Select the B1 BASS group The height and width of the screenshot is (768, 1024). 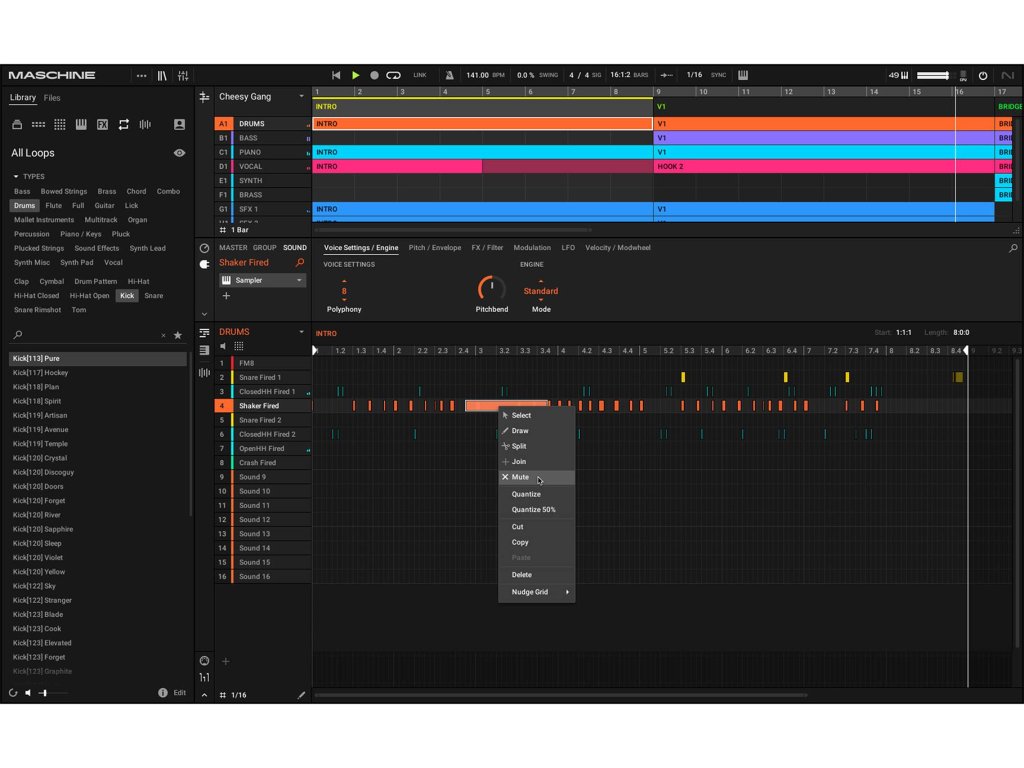click(x=263, y=138)
